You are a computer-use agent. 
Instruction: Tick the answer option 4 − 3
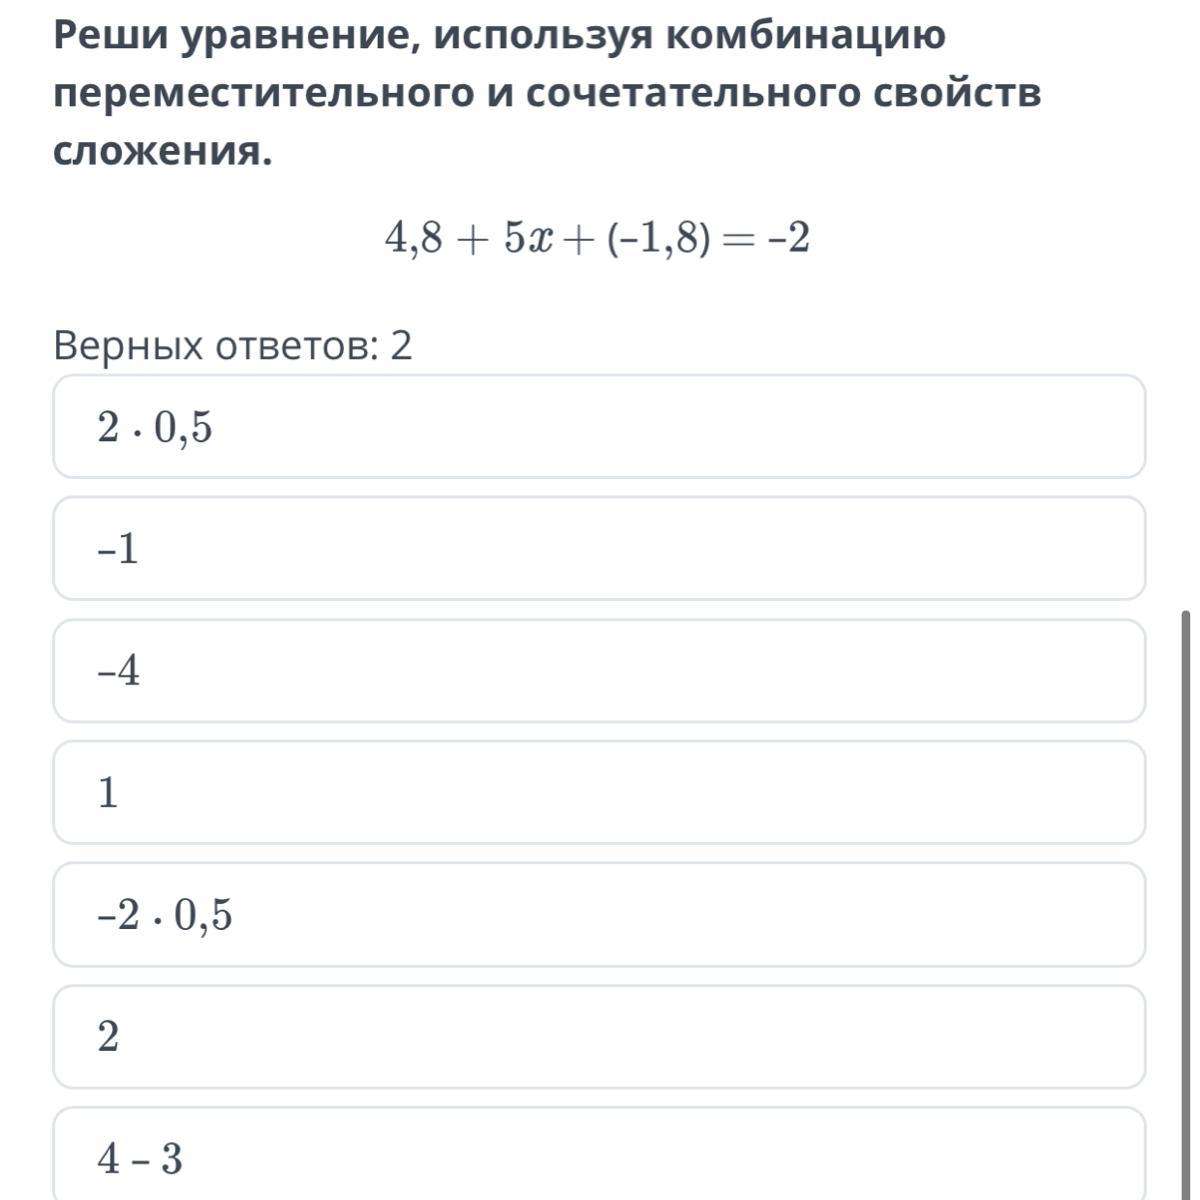coord(599,1154)
